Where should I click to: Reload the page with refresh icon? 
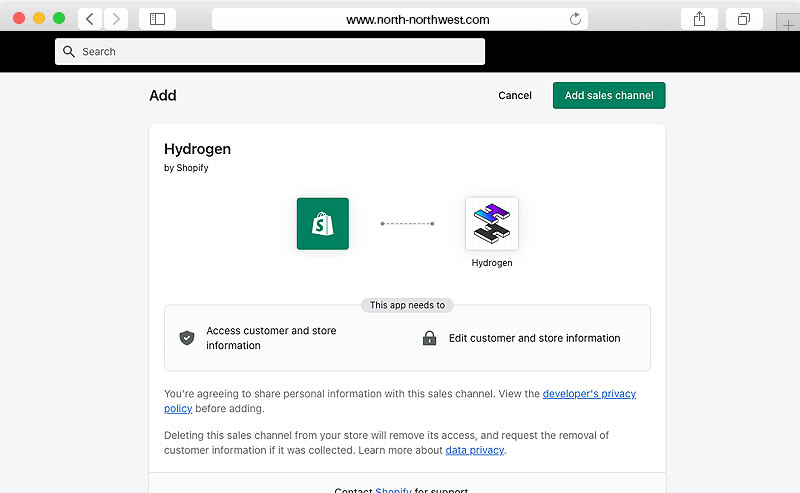[575, 19]
